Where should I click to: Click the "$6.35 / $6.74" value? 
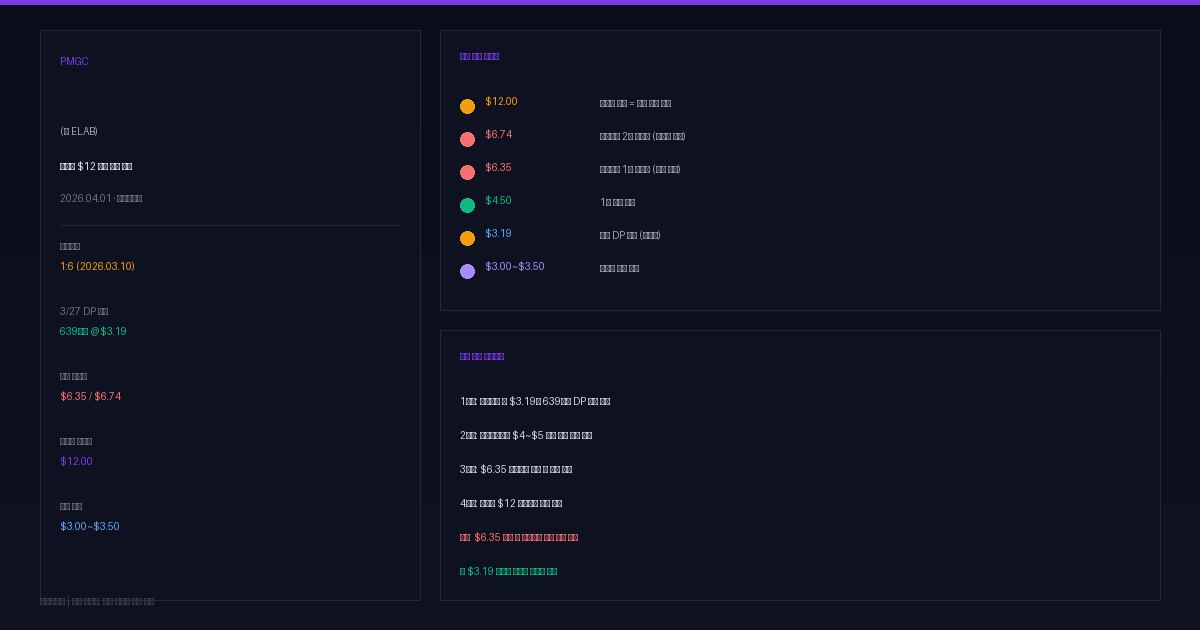[x=90, y=397]
